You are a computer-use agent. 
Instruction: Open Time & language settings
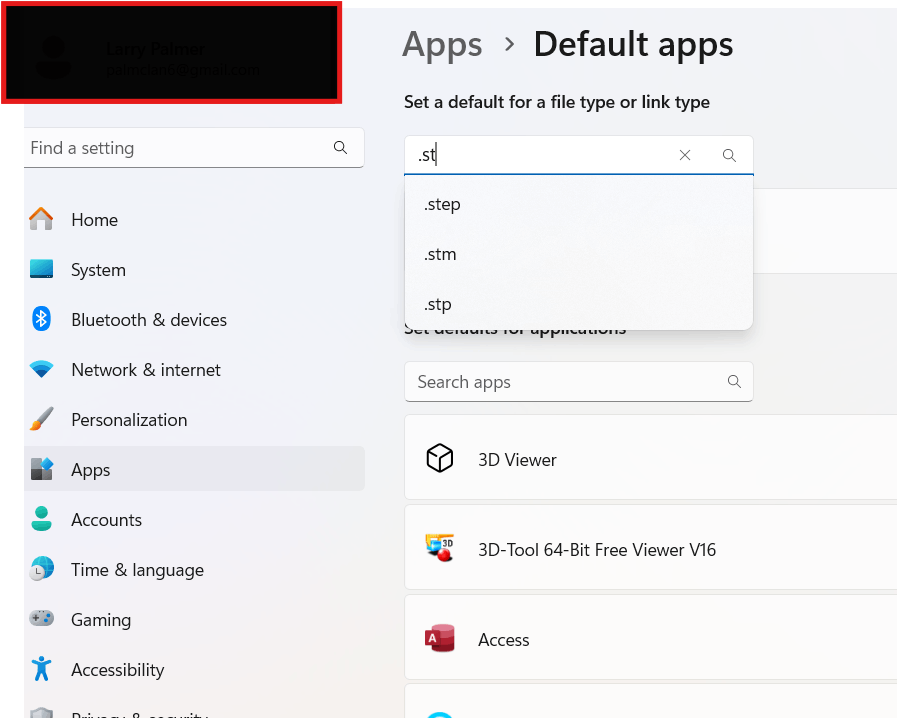(x=195, y=569)
